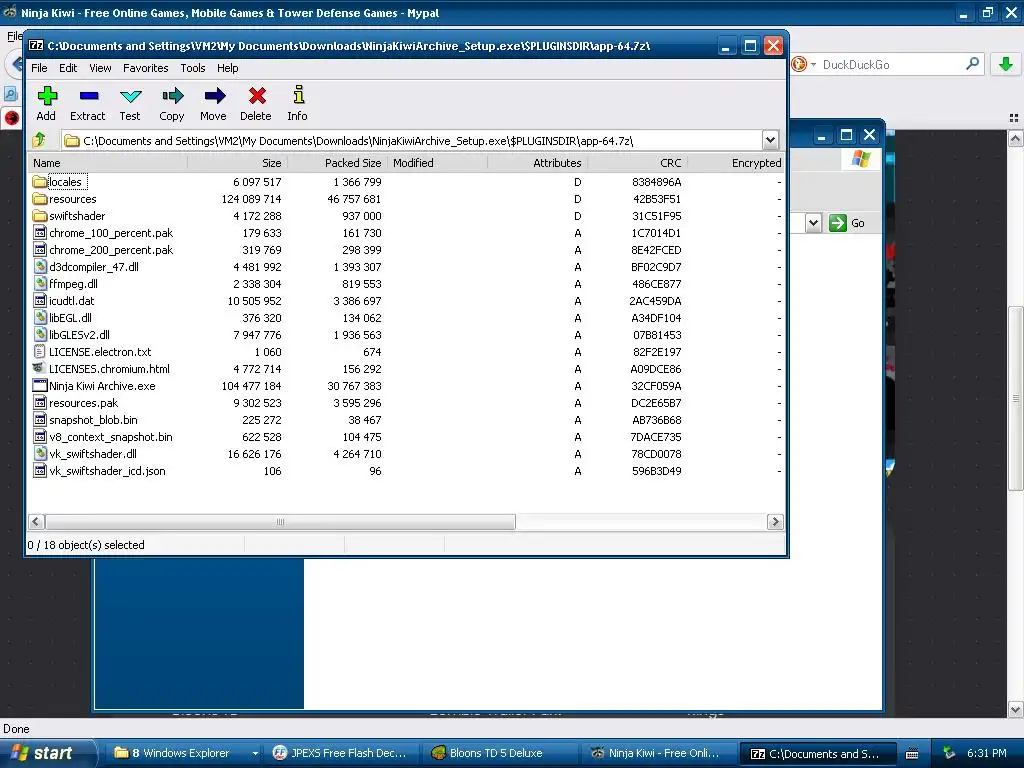Select the swiftshader folder icon

[x=40, y=216]
